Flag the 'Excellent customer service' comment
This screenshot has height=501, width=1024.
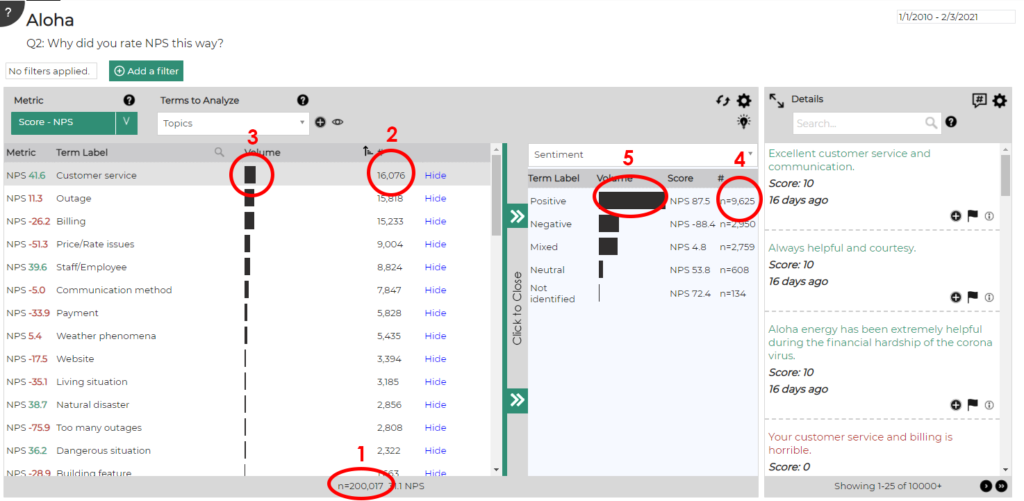pyautogui.click(x=972, y=215)
